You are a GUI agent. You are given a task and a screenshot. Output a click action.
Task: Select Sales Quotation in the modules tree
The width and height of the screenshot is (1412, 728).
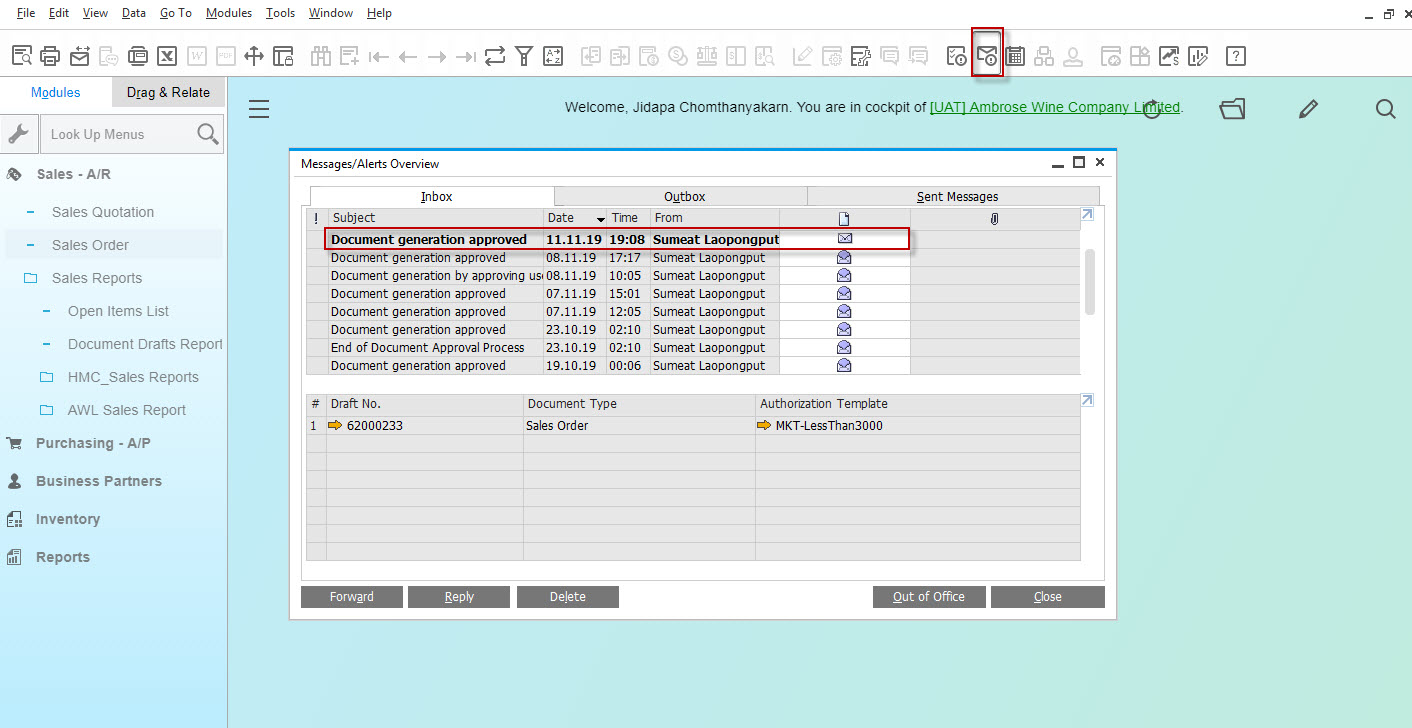coord(103,212)
